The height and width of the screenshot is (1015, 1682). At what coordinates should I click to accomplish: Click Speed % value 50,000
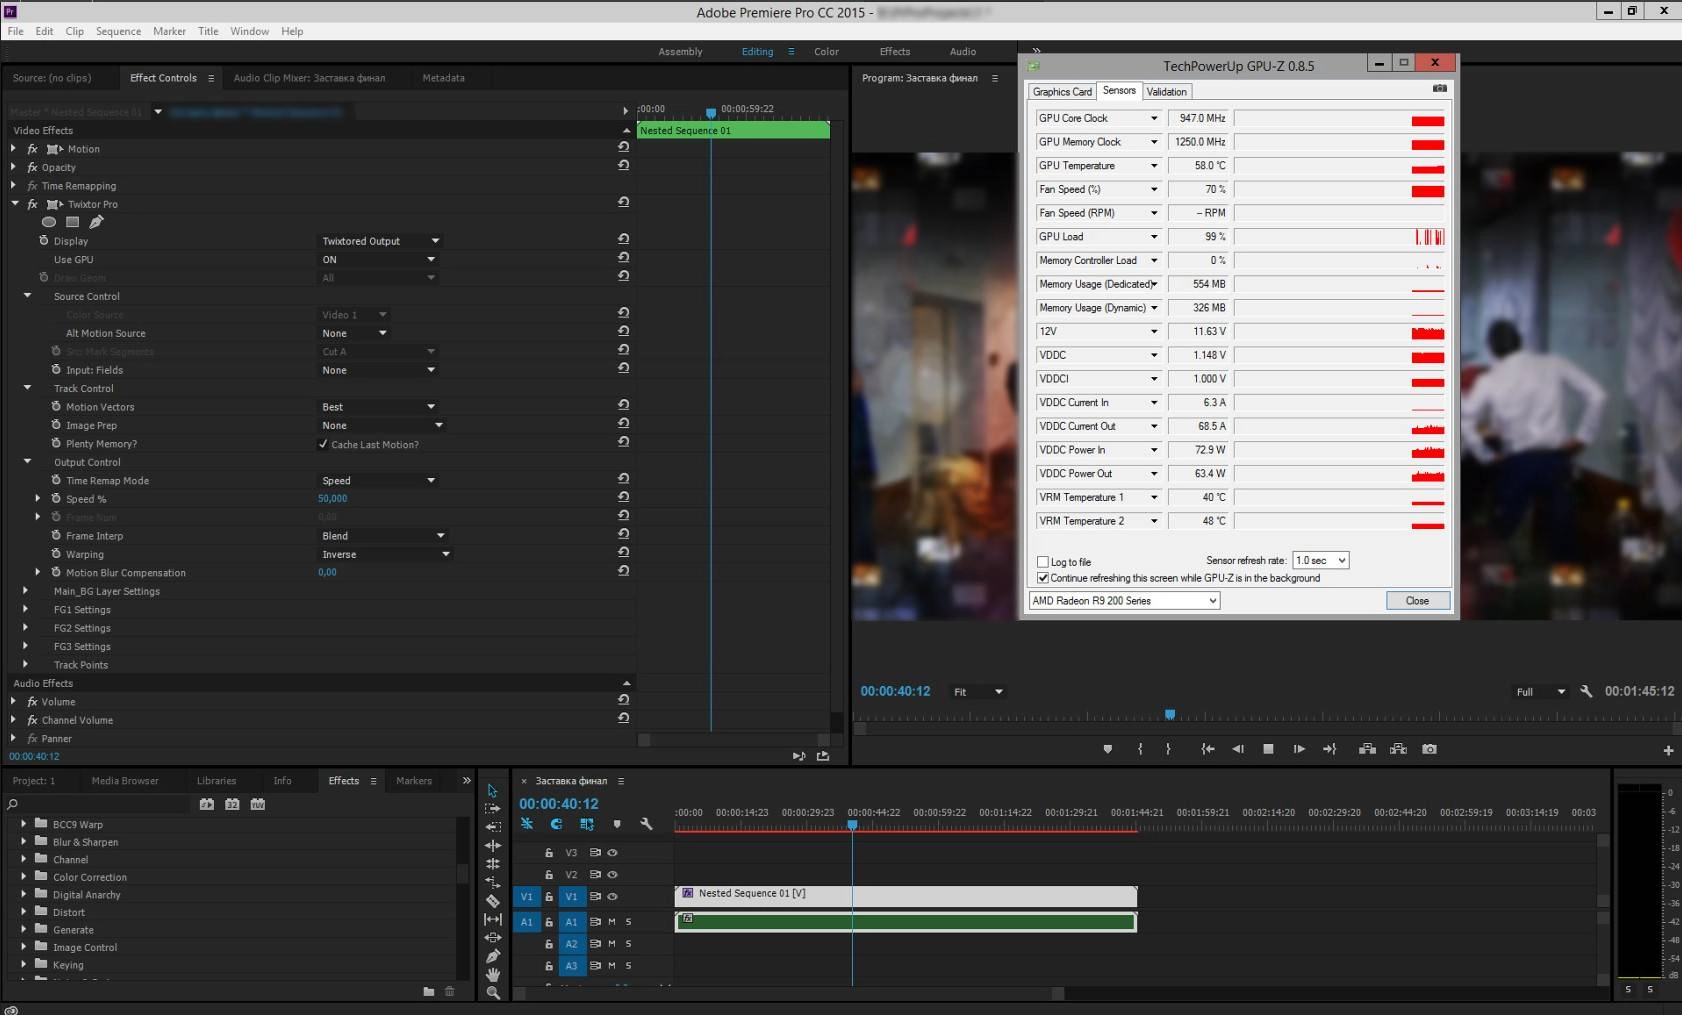pos(333,499)
